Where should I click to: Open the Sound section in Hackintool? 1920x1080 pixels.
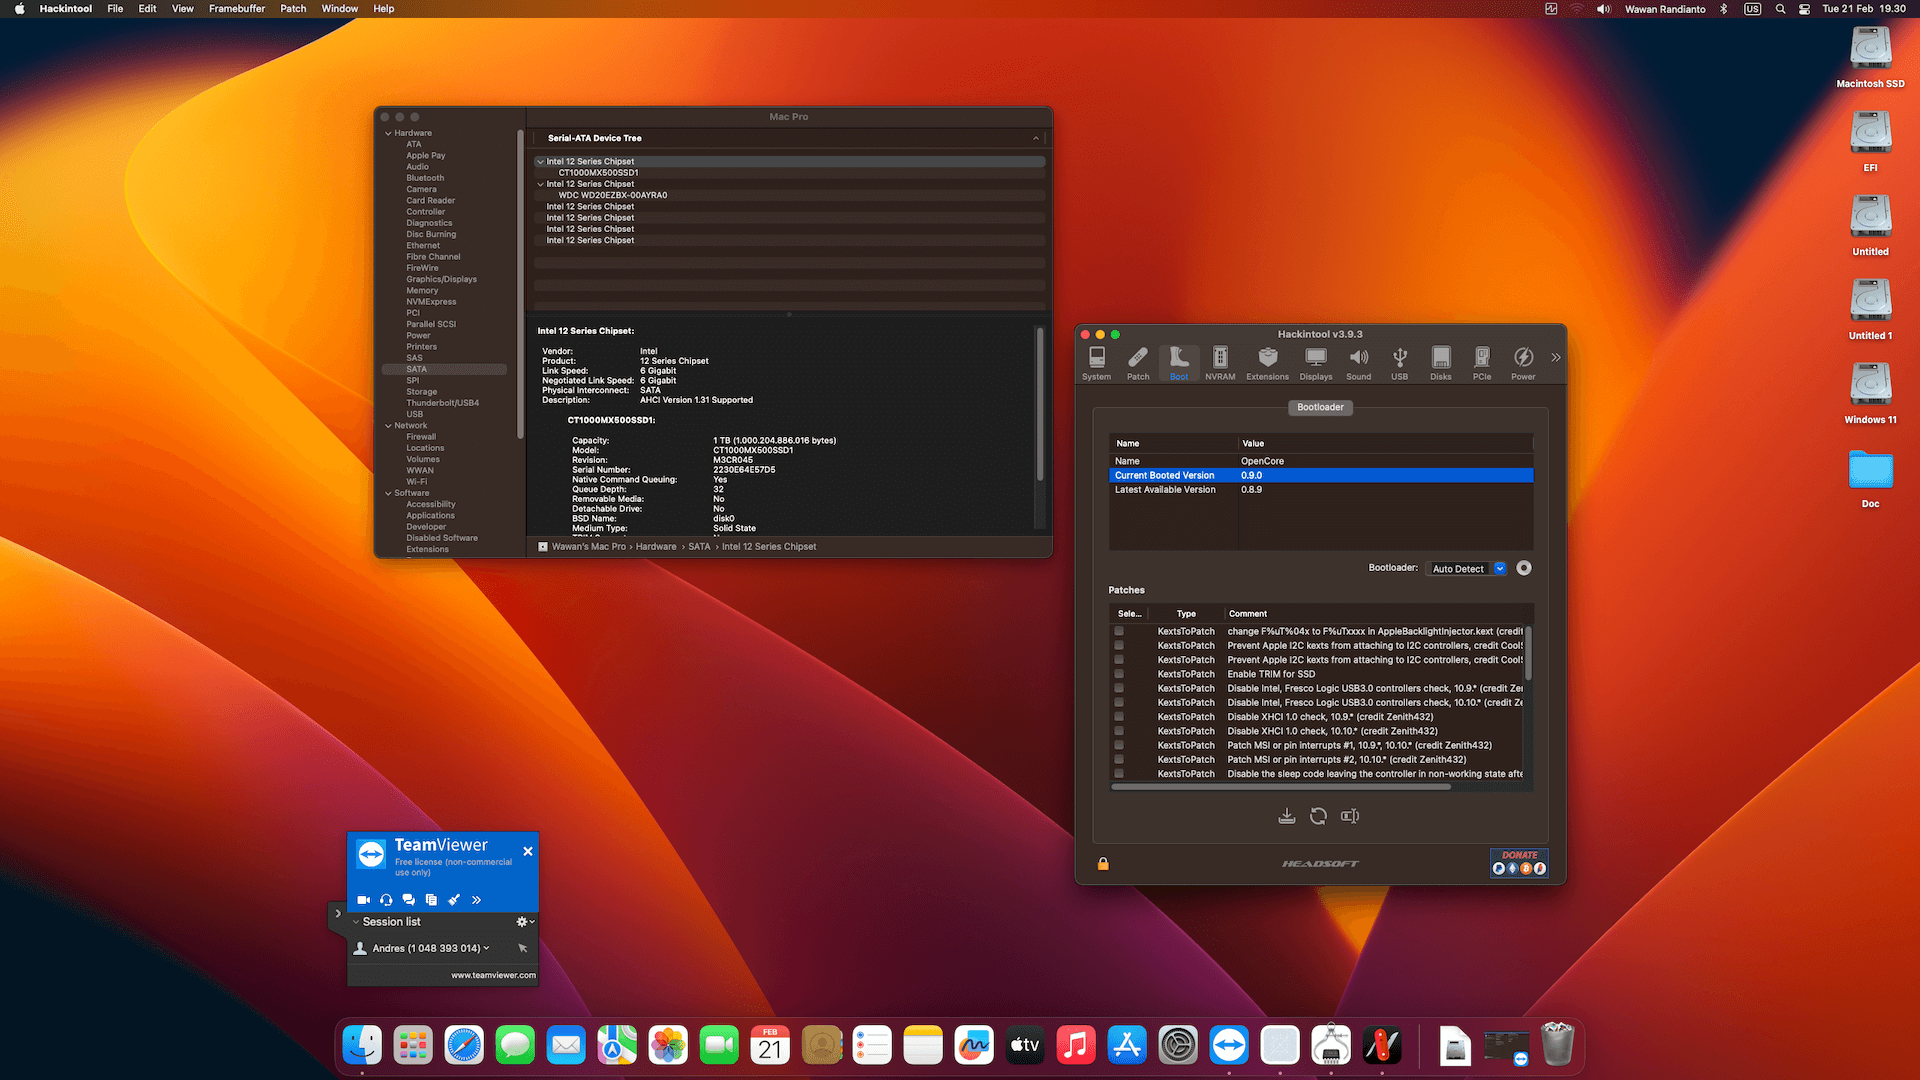[x=1358, y=363]
